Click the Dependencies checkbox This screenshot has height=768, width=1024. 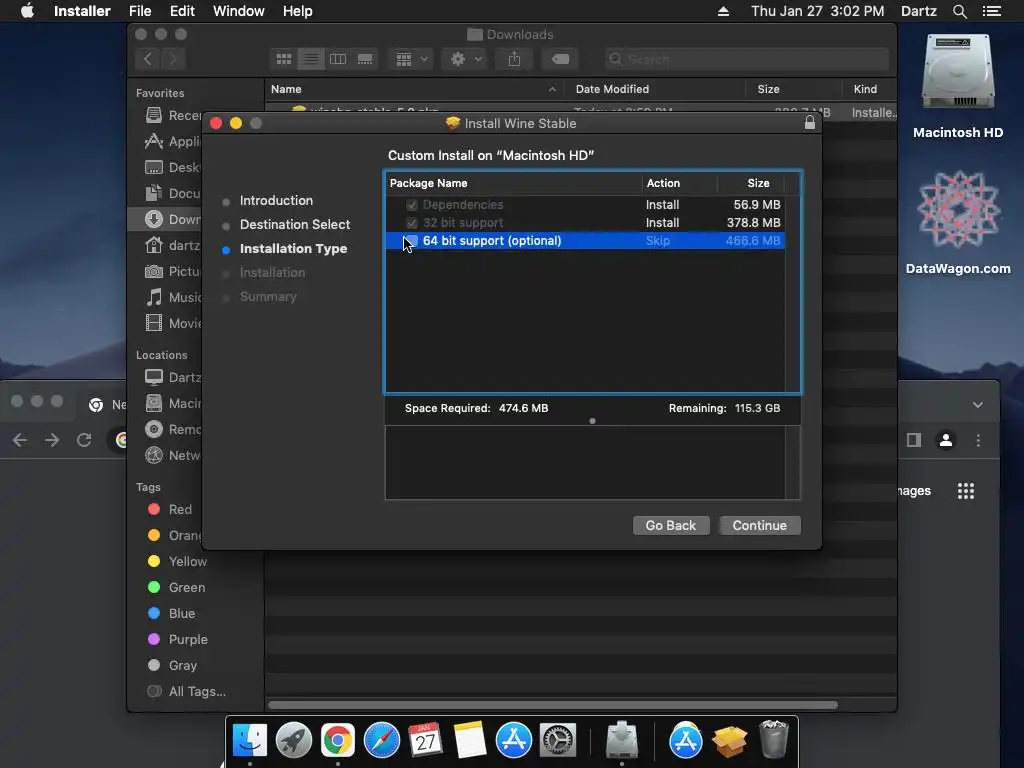click(411, 205)
